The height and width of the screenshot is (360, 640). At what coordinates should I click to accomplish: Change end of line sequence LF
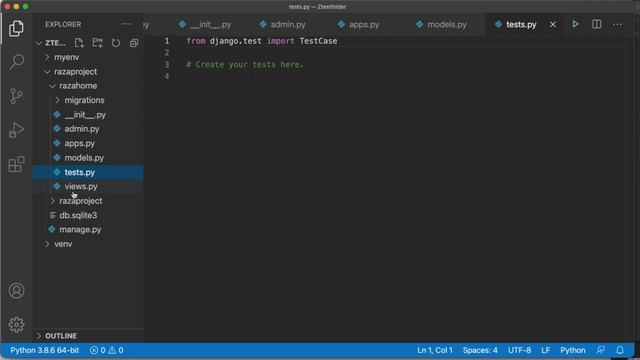click(x=545, y=350)
